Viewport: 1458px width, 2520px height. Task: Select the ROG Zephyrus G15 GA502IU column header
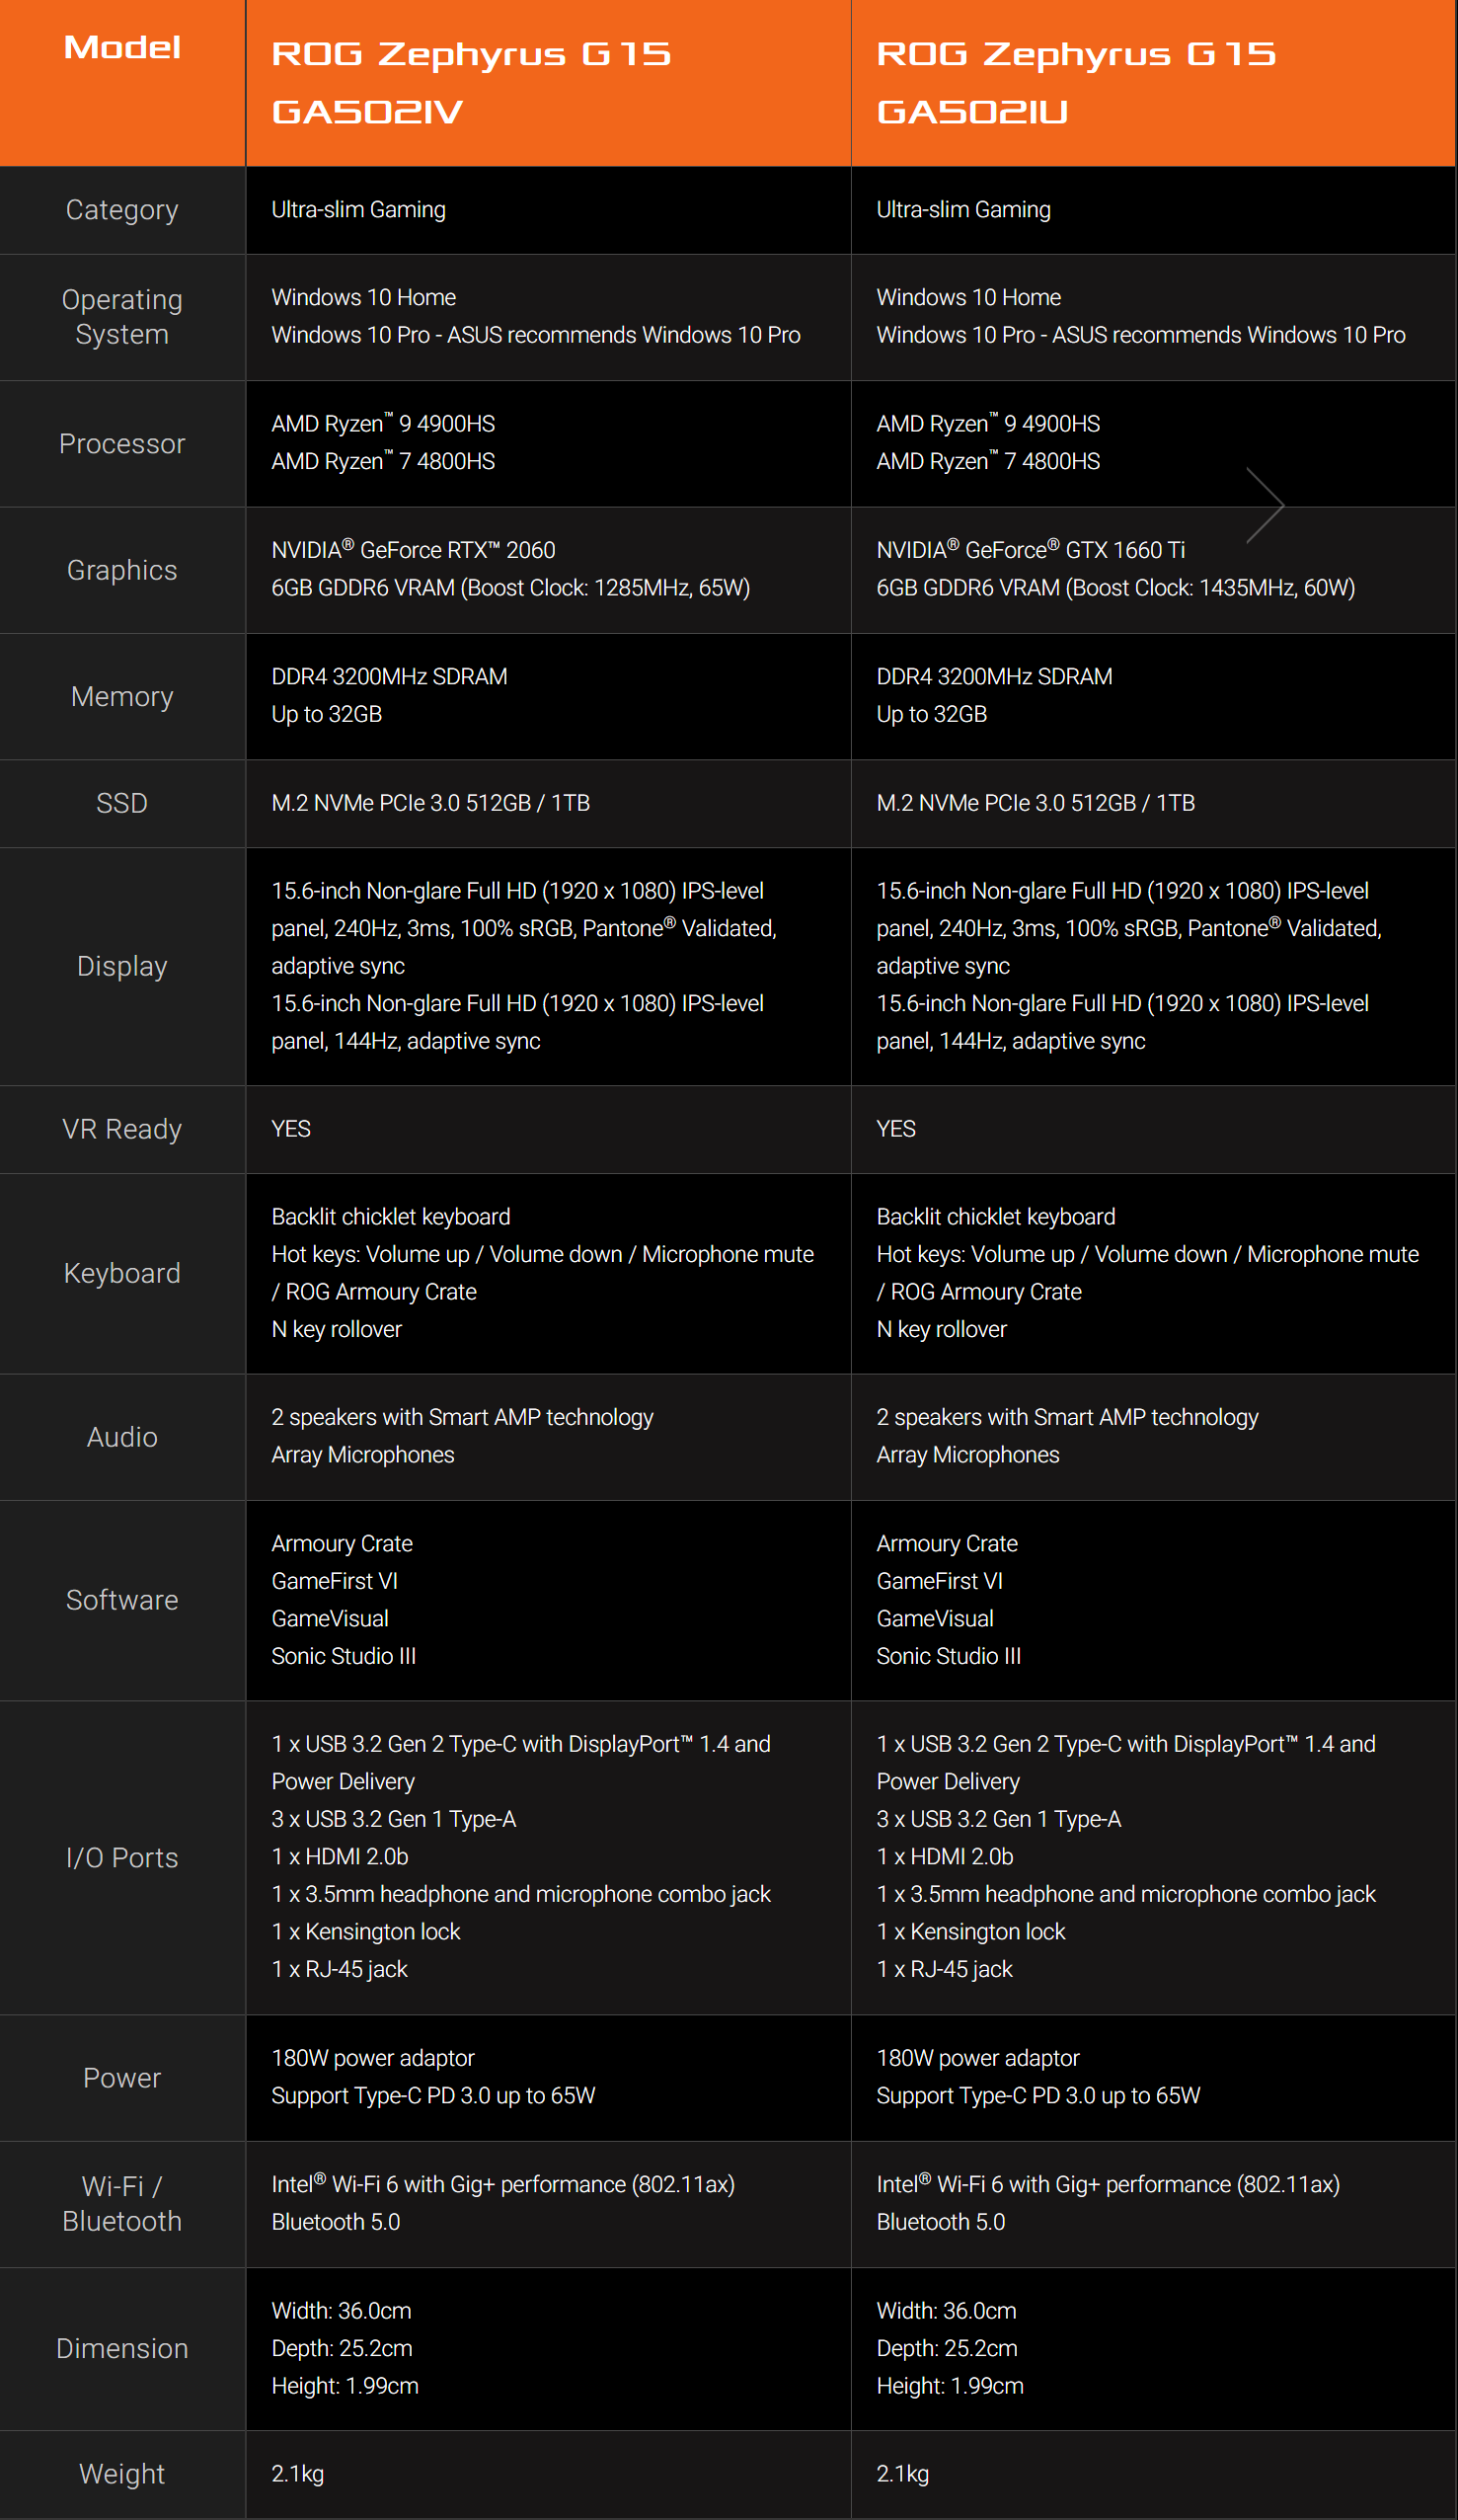(x=1075, y=82)
